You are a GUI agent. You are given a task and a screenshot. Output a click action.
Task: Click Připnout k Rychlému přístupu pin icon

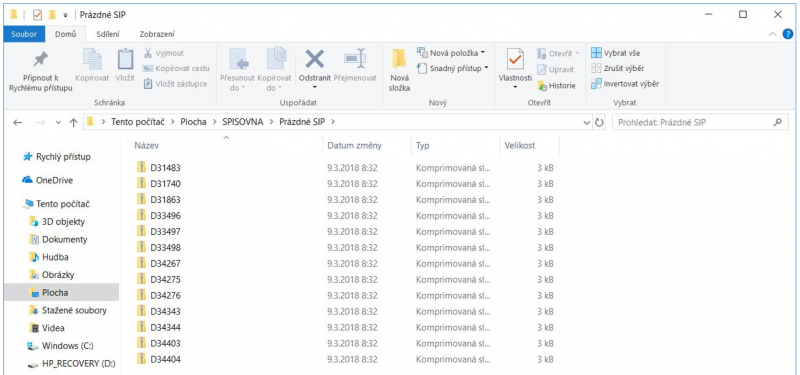[41, 60]
